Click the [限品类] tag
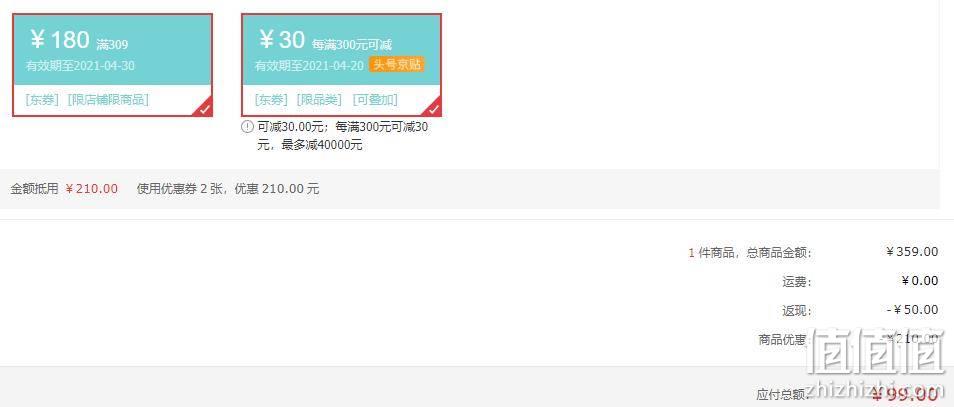The image size is (954, 407). click(x=319, y=100)
